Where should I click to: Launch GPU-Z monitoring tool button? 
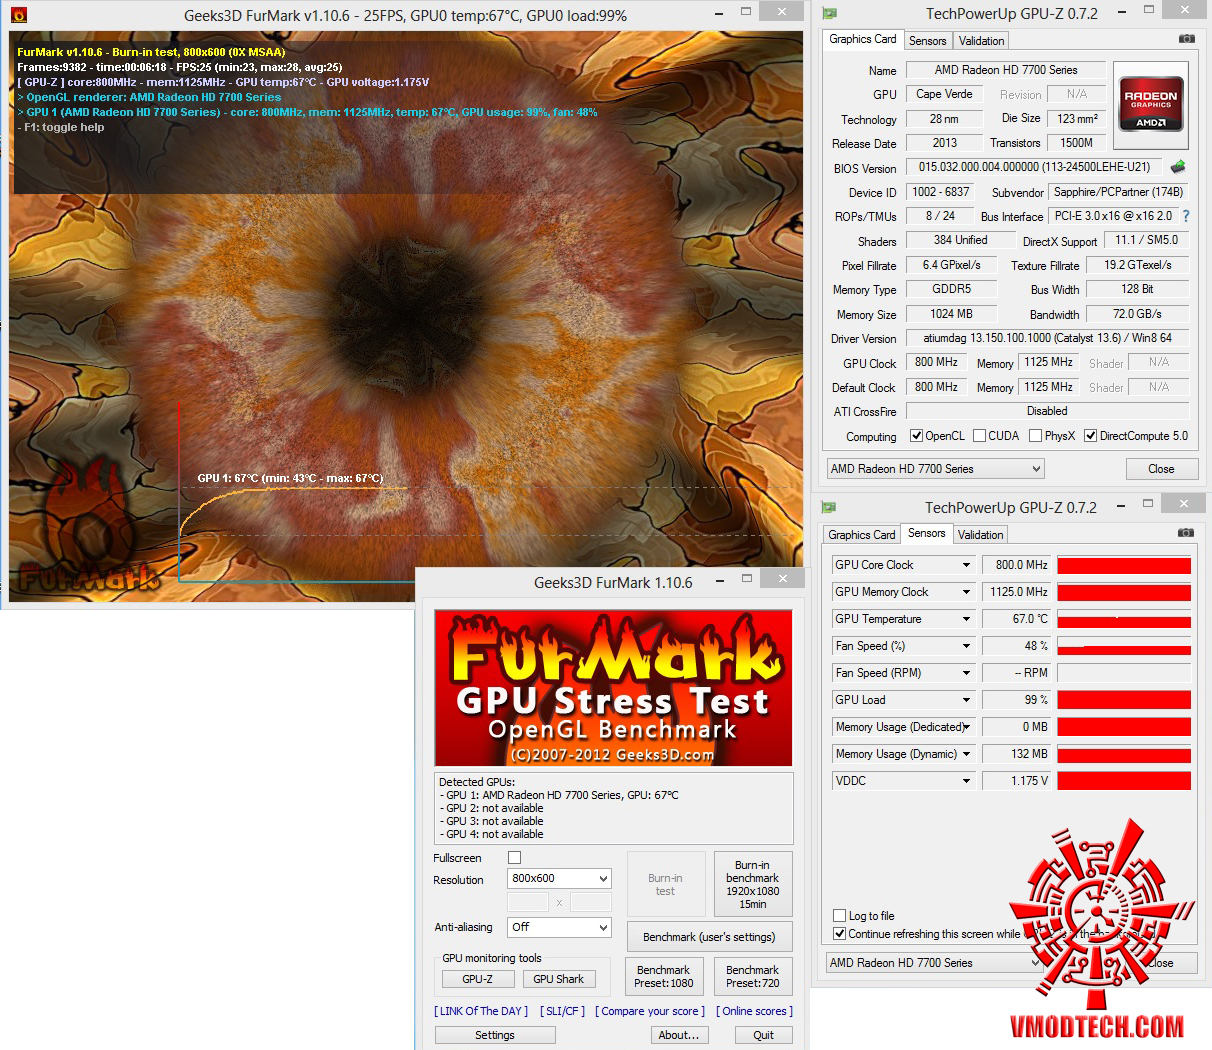coord(477,979)
